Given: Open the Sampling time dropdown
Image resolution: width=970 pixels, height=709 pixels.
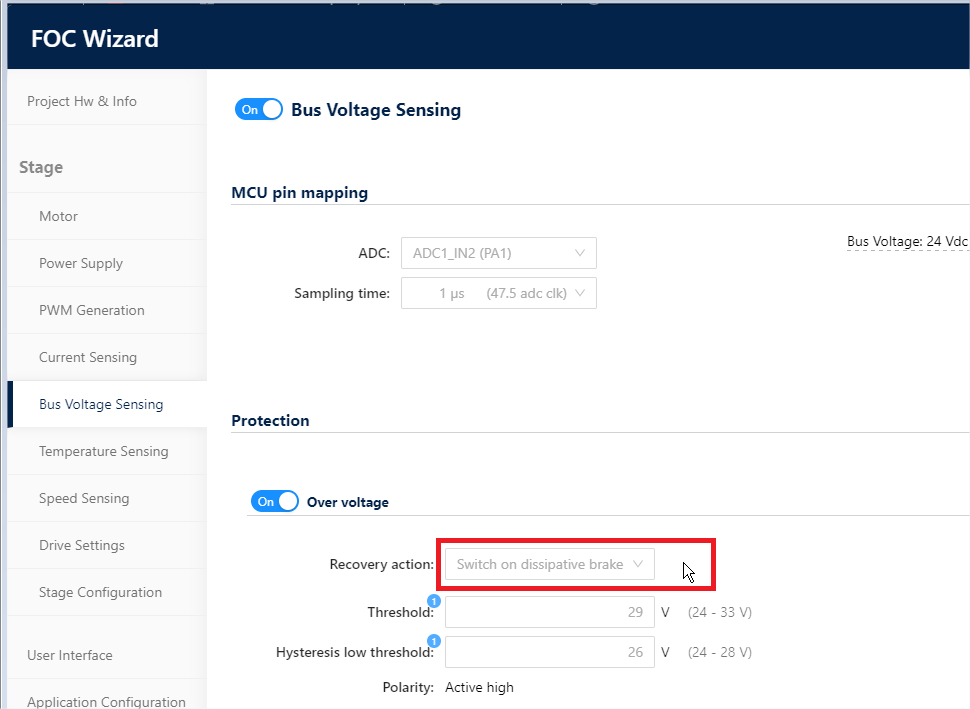Looking at the screenshot, I should (x=498, y=293).
